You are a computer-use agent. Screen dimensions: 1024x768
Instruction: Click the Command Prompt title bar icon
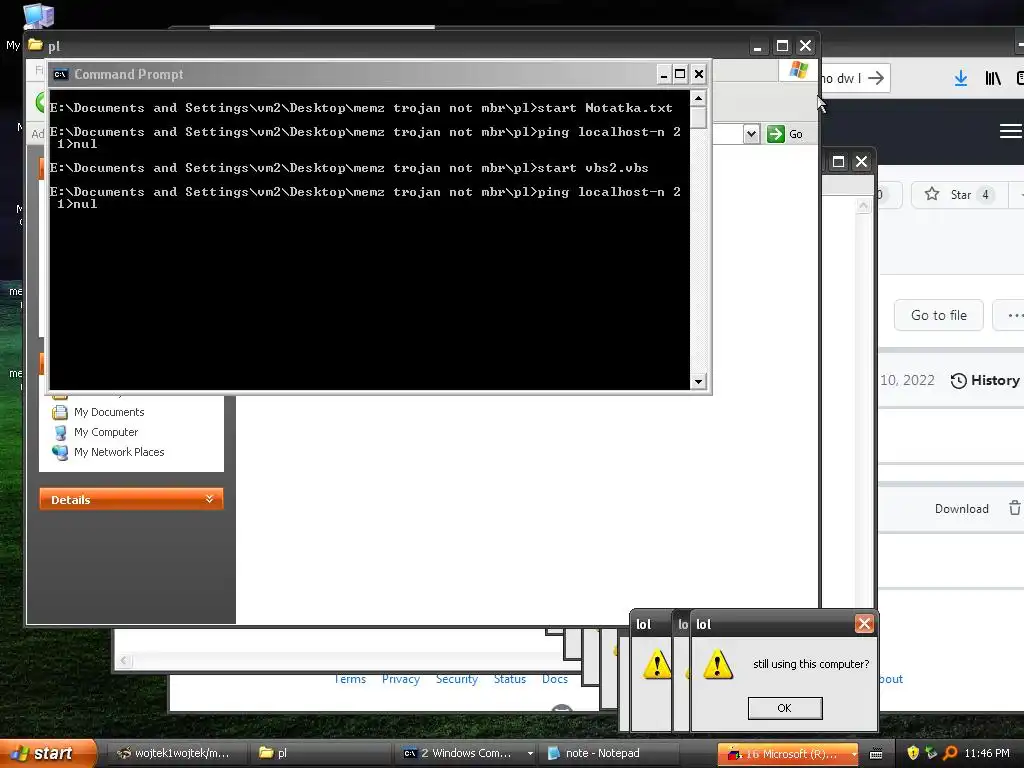pyautogui.click(x=61, y=74)
